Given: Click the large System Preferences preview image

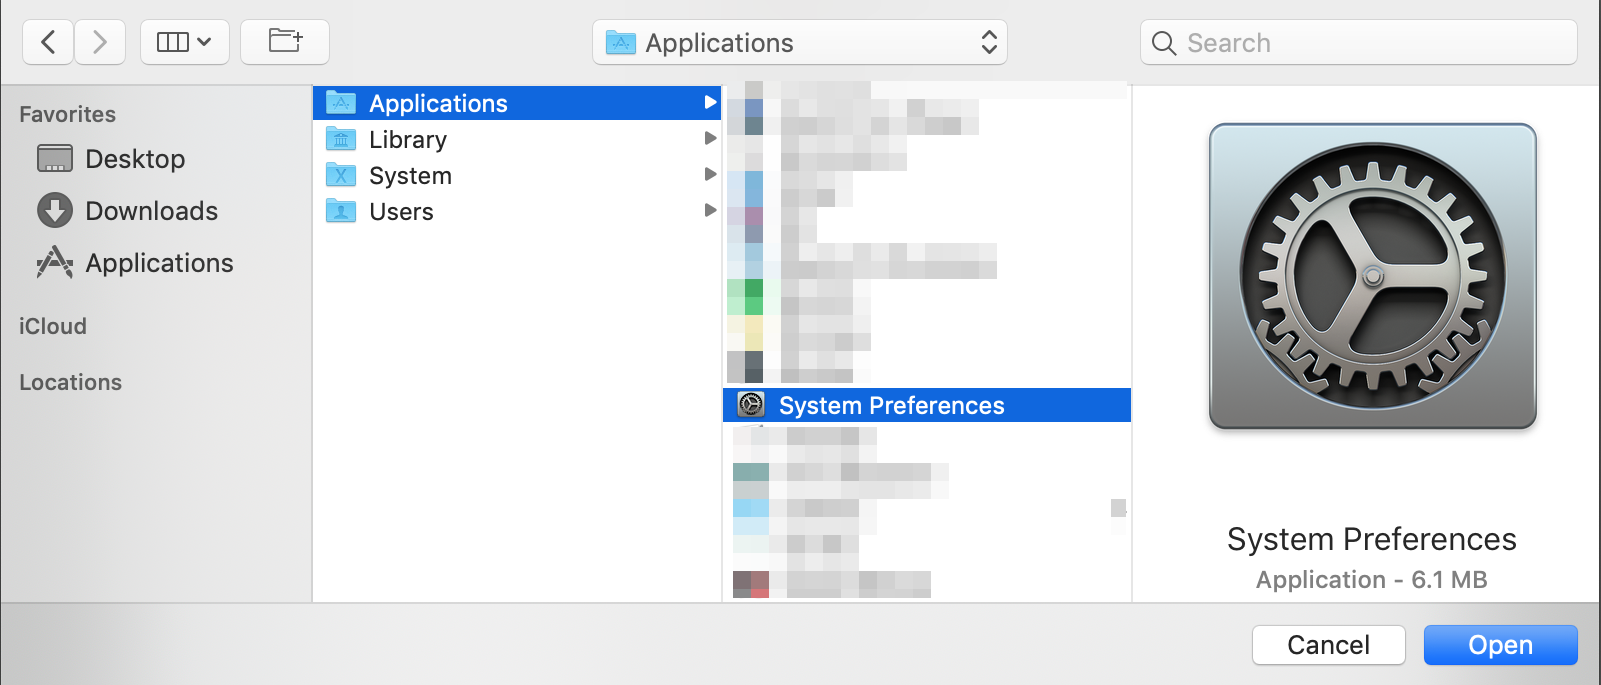Looking at the screenshot, I should point(1372,276).
